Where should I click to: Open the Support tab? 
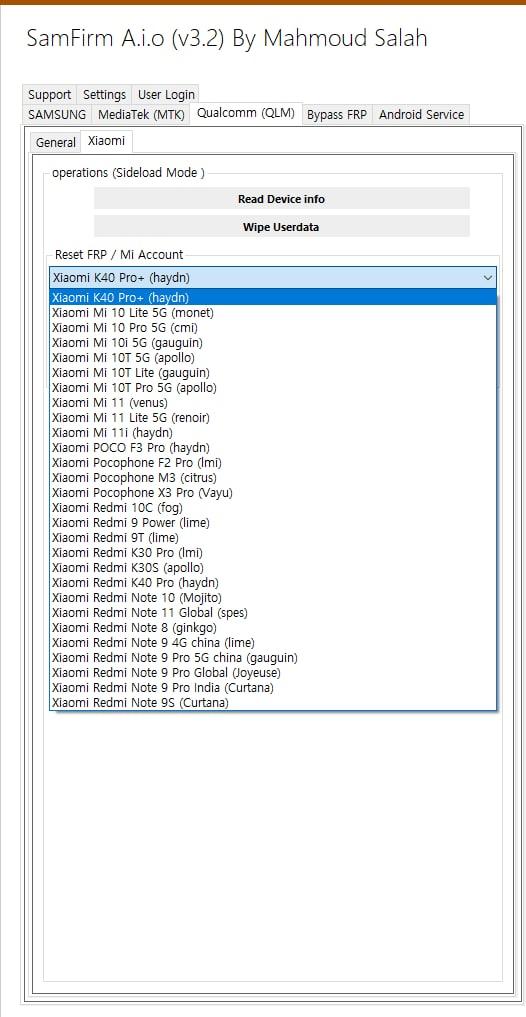pos(50,95)
